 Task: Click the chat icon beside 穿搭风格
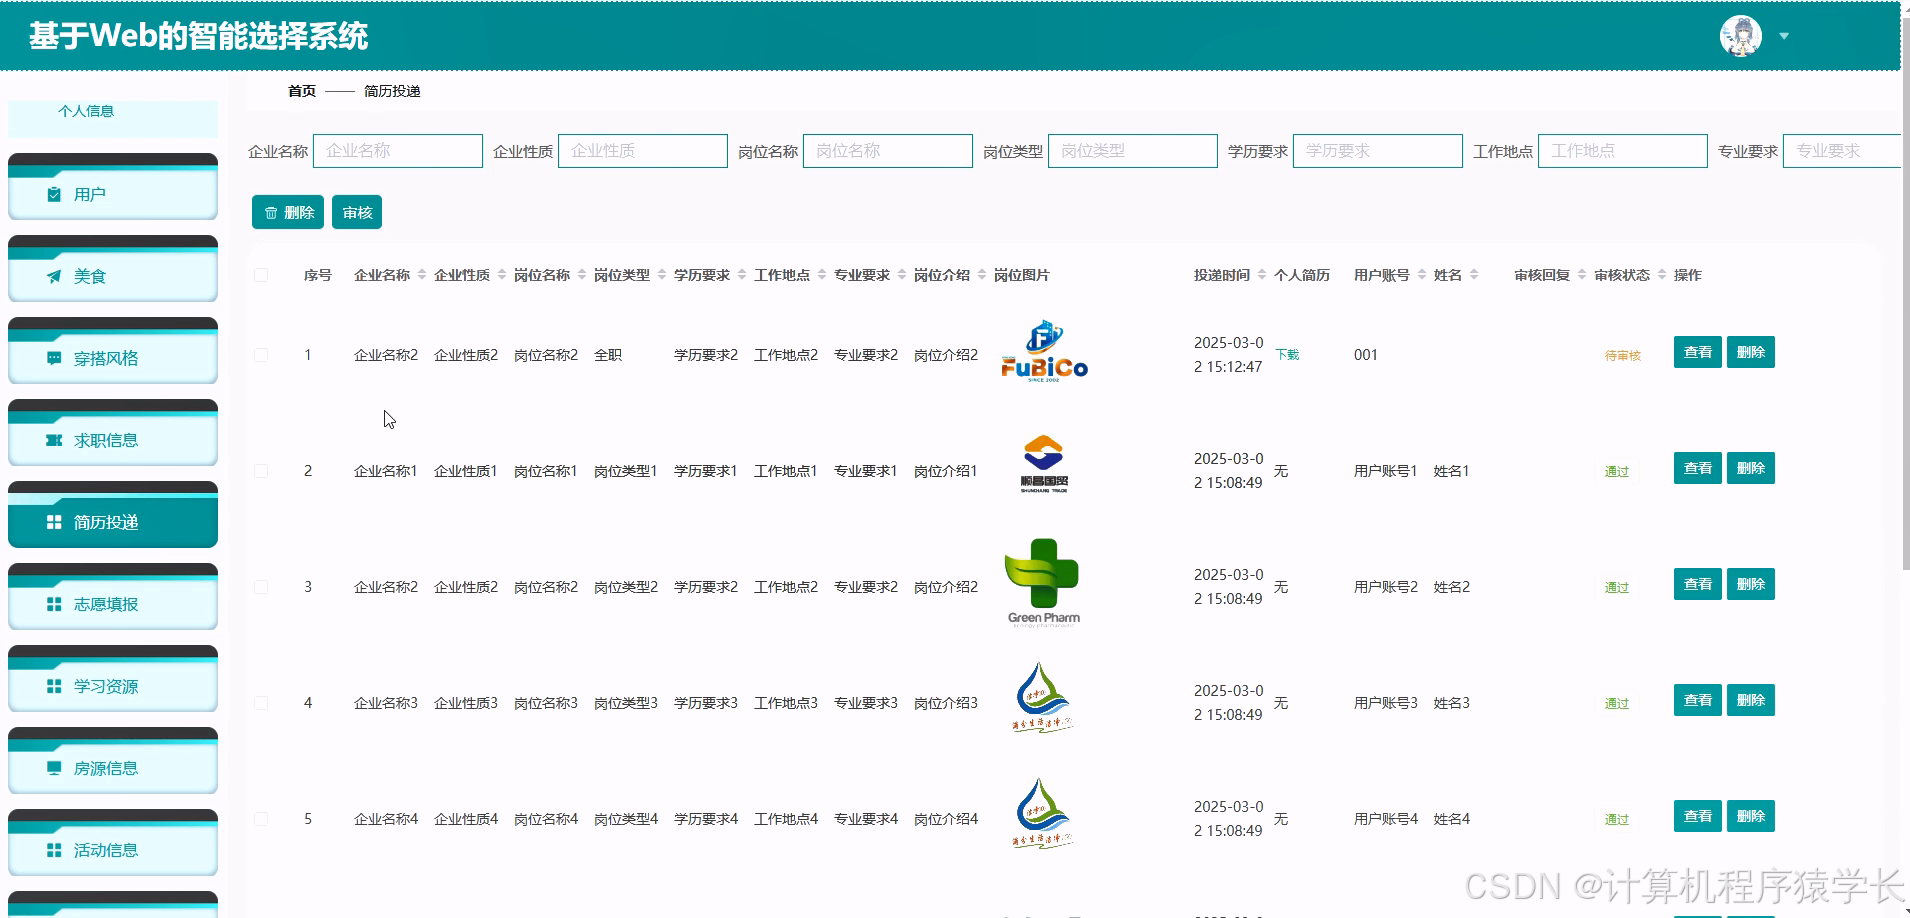54,358
